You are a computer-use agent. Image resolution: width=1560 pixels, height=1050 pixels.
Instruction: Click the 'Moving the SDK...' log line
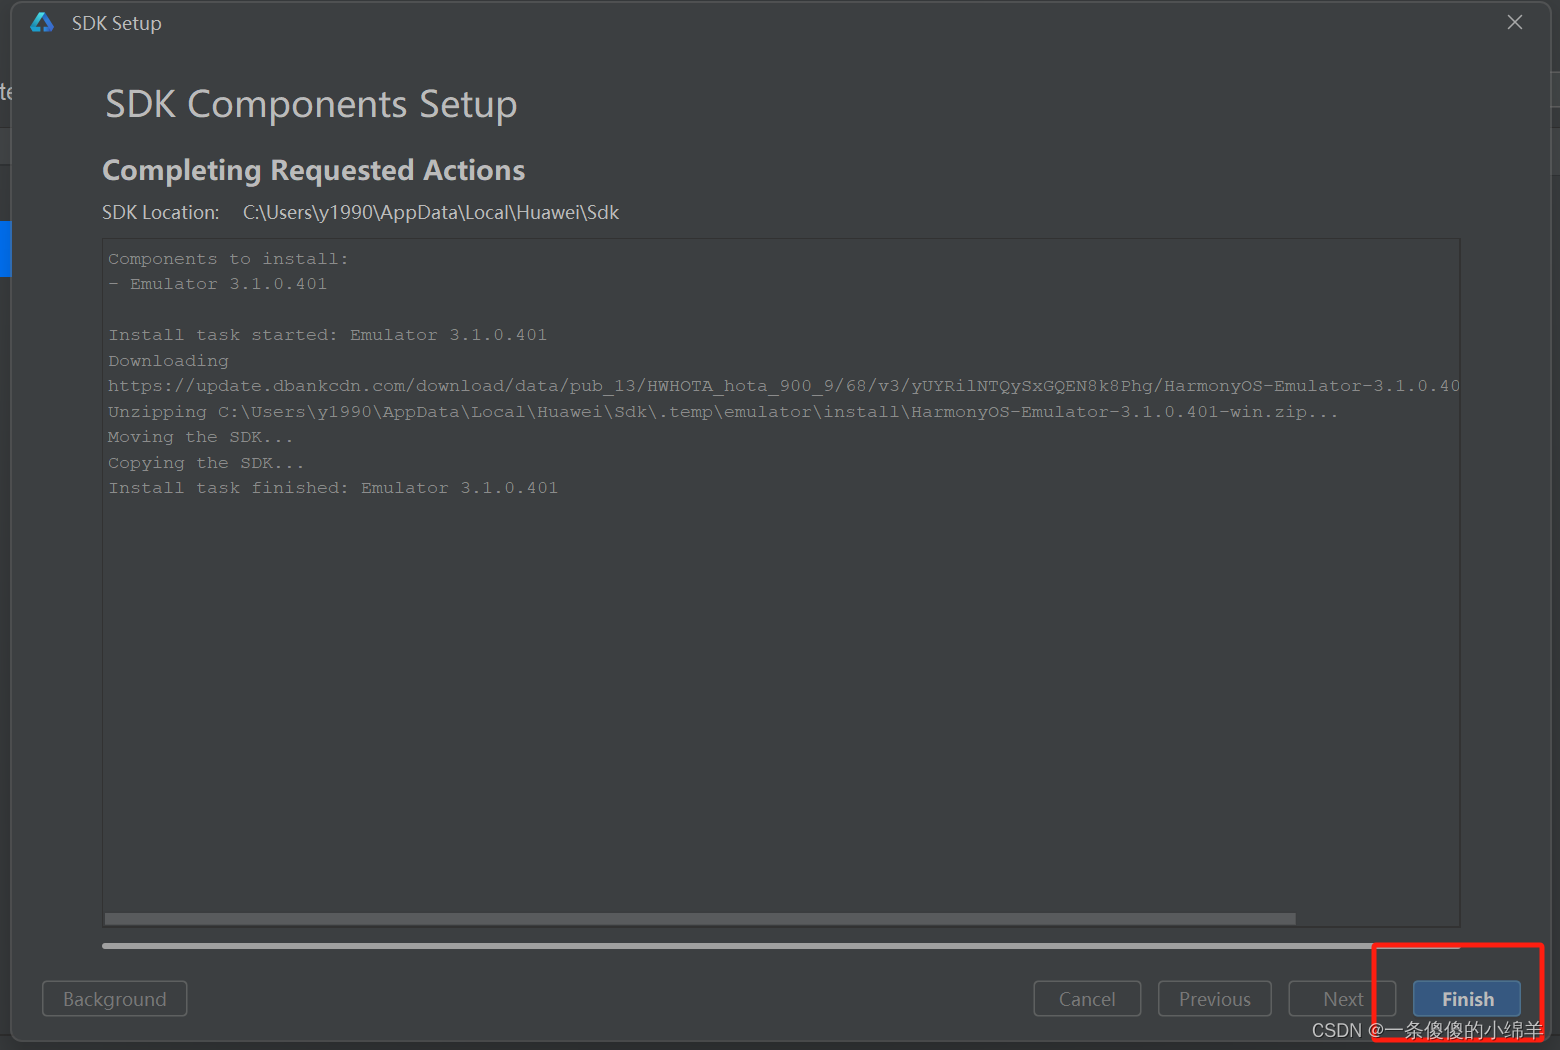(200, 437)
